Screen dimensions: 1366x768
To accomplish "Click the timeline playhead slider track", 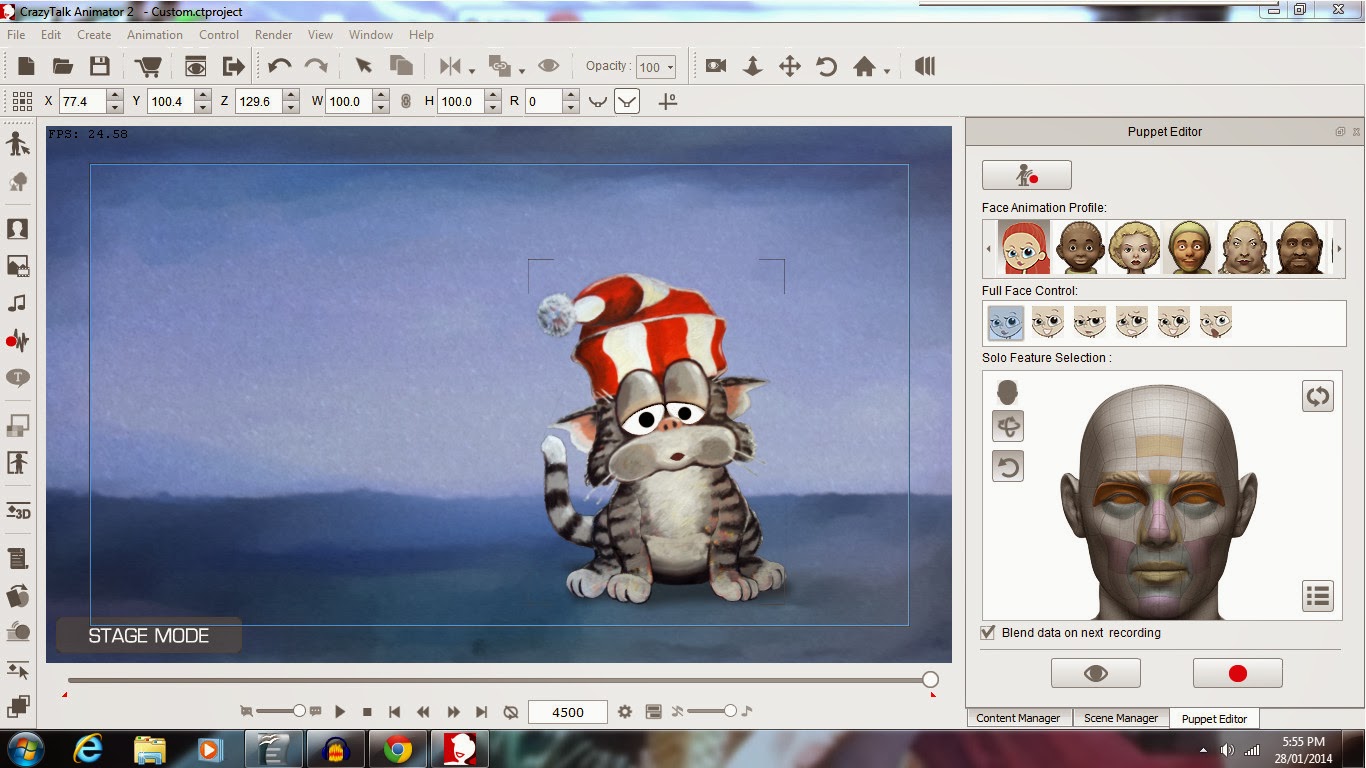I will point(500,680).
